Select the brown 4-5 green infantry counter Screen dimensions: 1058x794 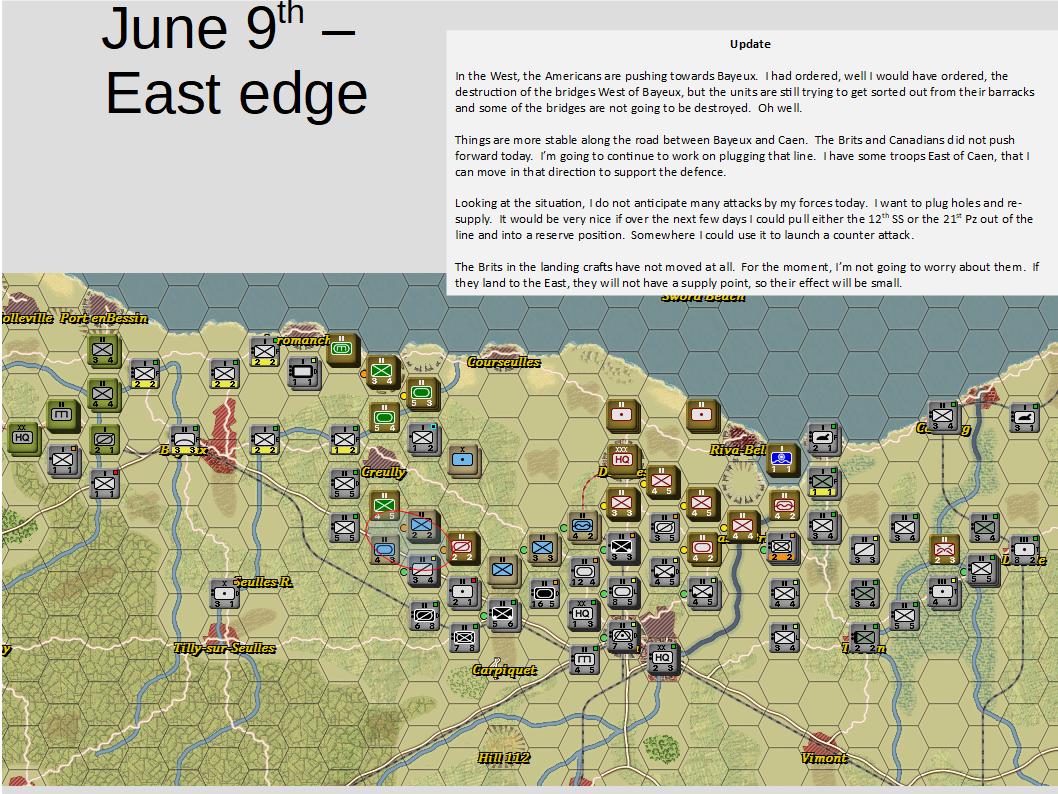pos(384,506)
